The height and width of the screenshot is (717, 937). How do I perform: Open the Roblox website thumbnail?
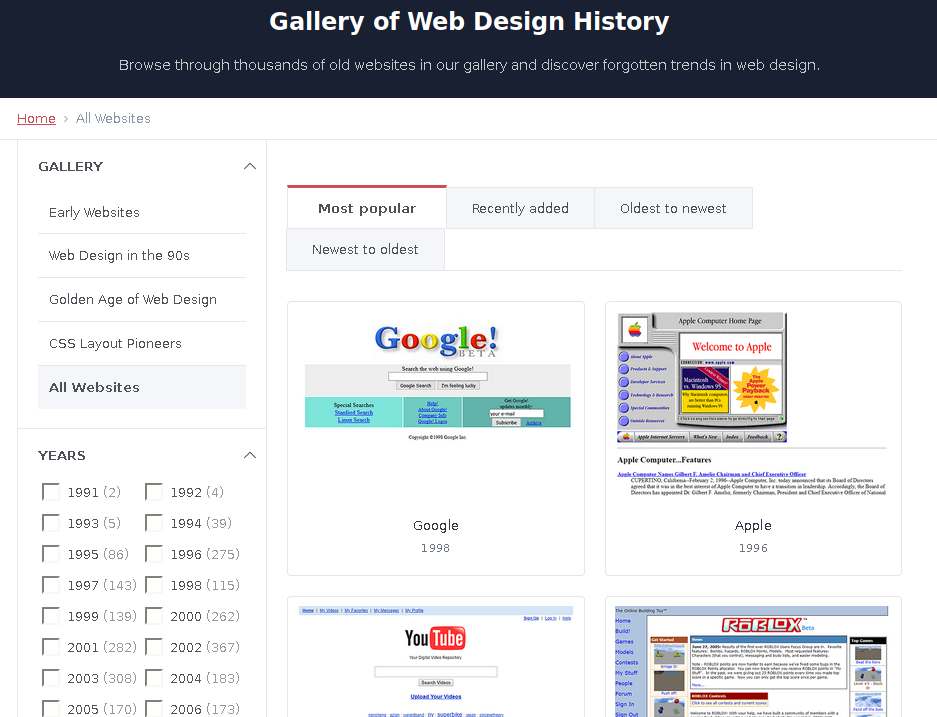pos(752,661)
